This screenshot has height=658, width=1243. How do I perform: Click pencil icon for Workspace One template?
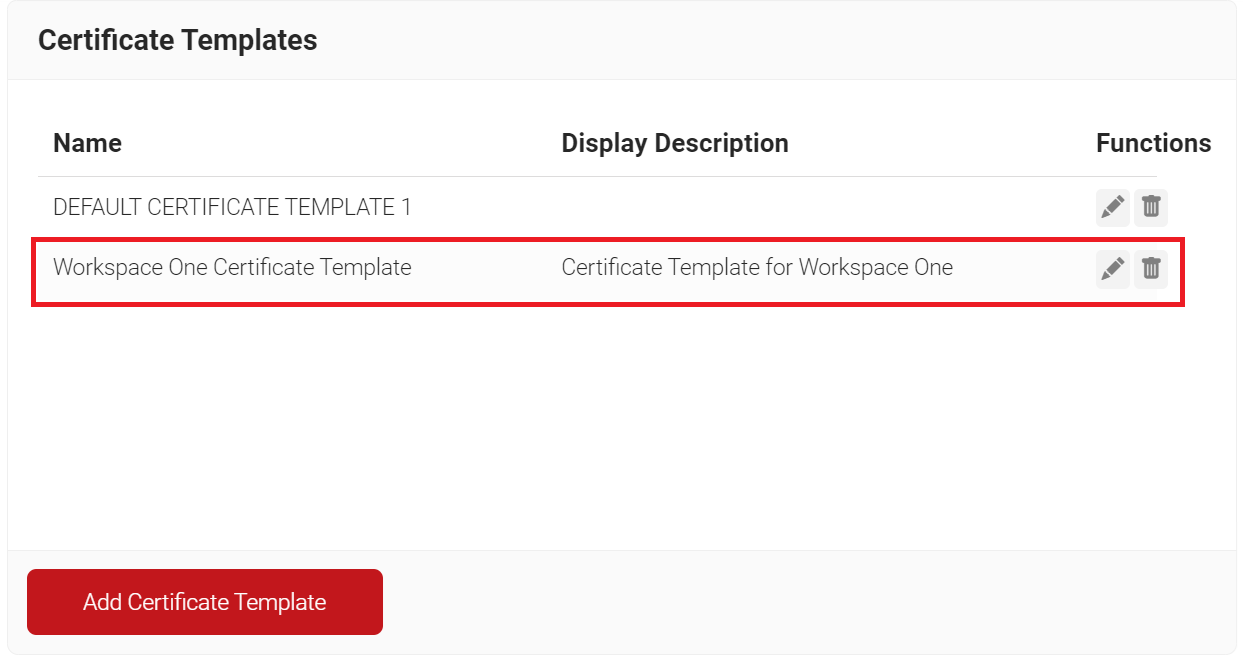pyautogui.click(x=1112, y=268)
